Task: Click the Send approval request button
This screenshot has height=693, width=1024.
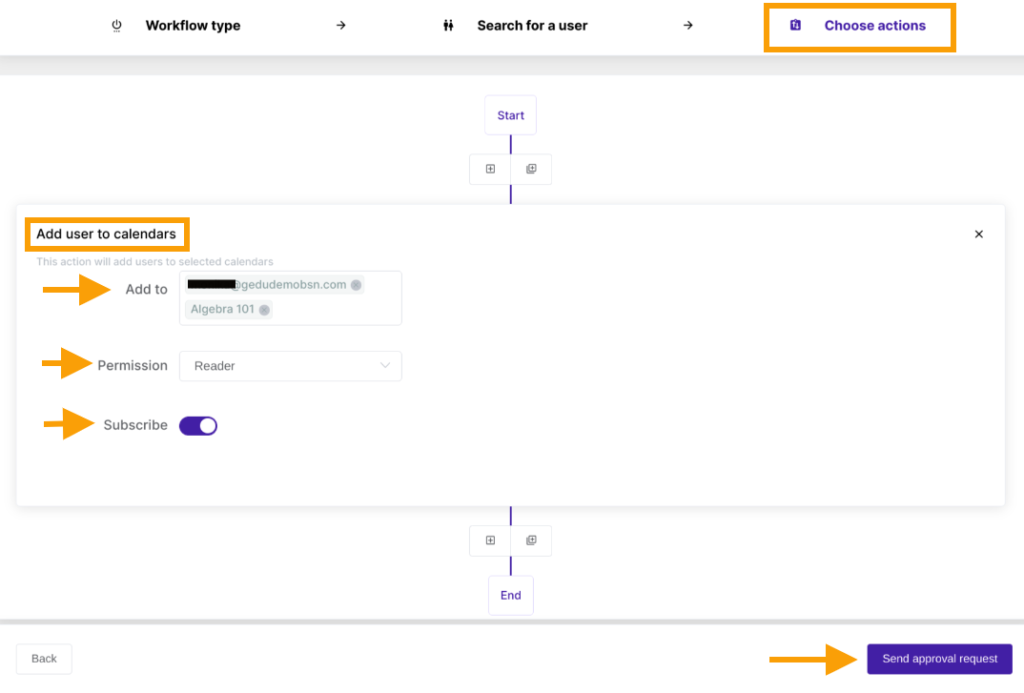Action: tap(939, 658)
